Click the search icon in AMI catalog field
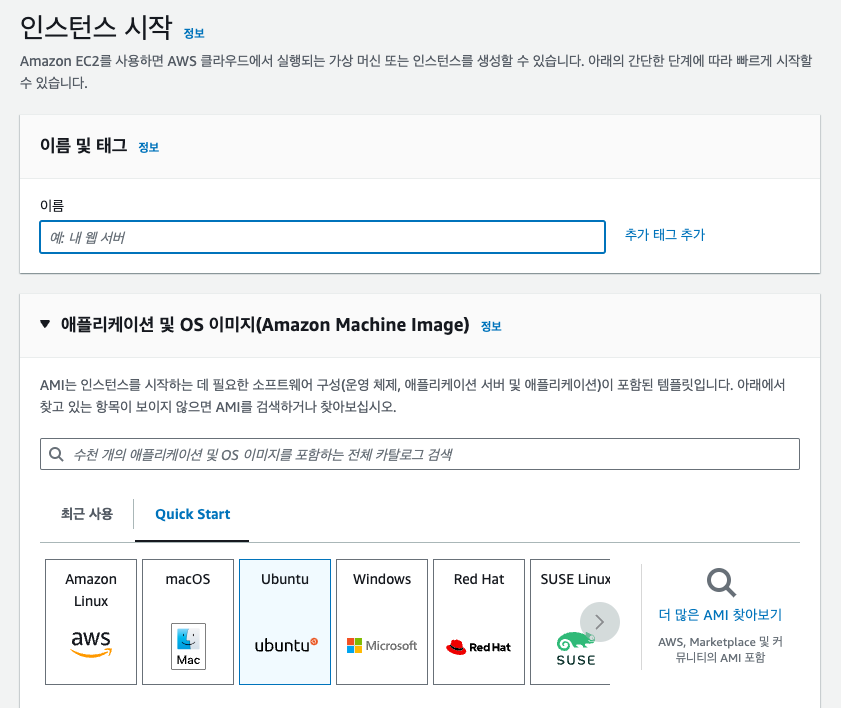This screenshot has height=708, width=841. pos(56,454)
